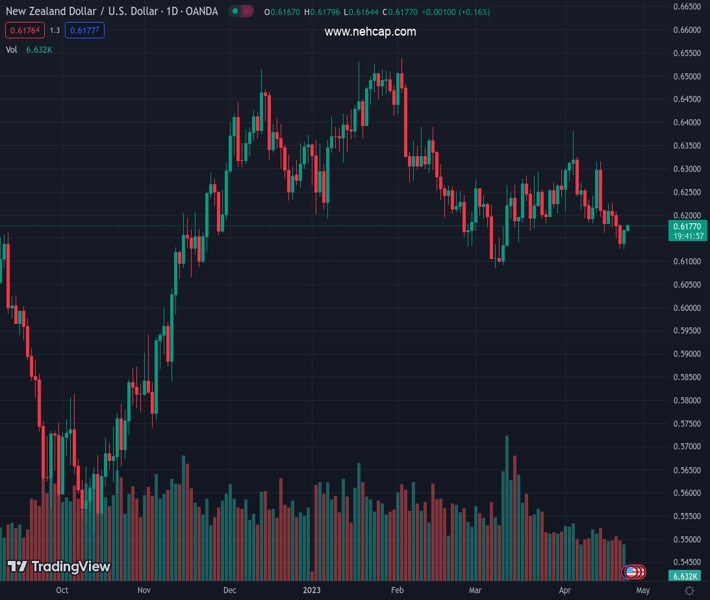Image resolution: width=710 pixels, height=600 pixels.
Task: Click the US flag economic event marker
Action: (633, 572)
